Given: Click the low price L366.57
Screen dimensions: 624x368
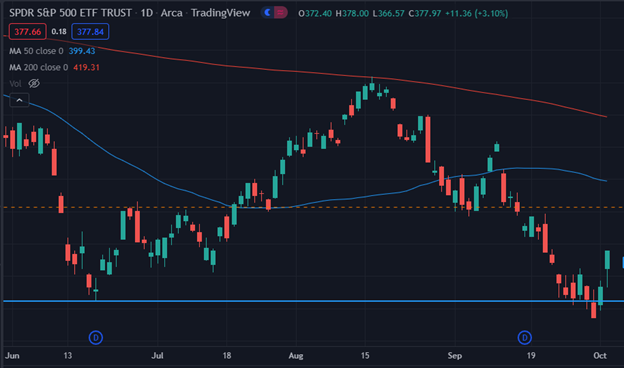Looking at the screenshot, I should [388, 14].
